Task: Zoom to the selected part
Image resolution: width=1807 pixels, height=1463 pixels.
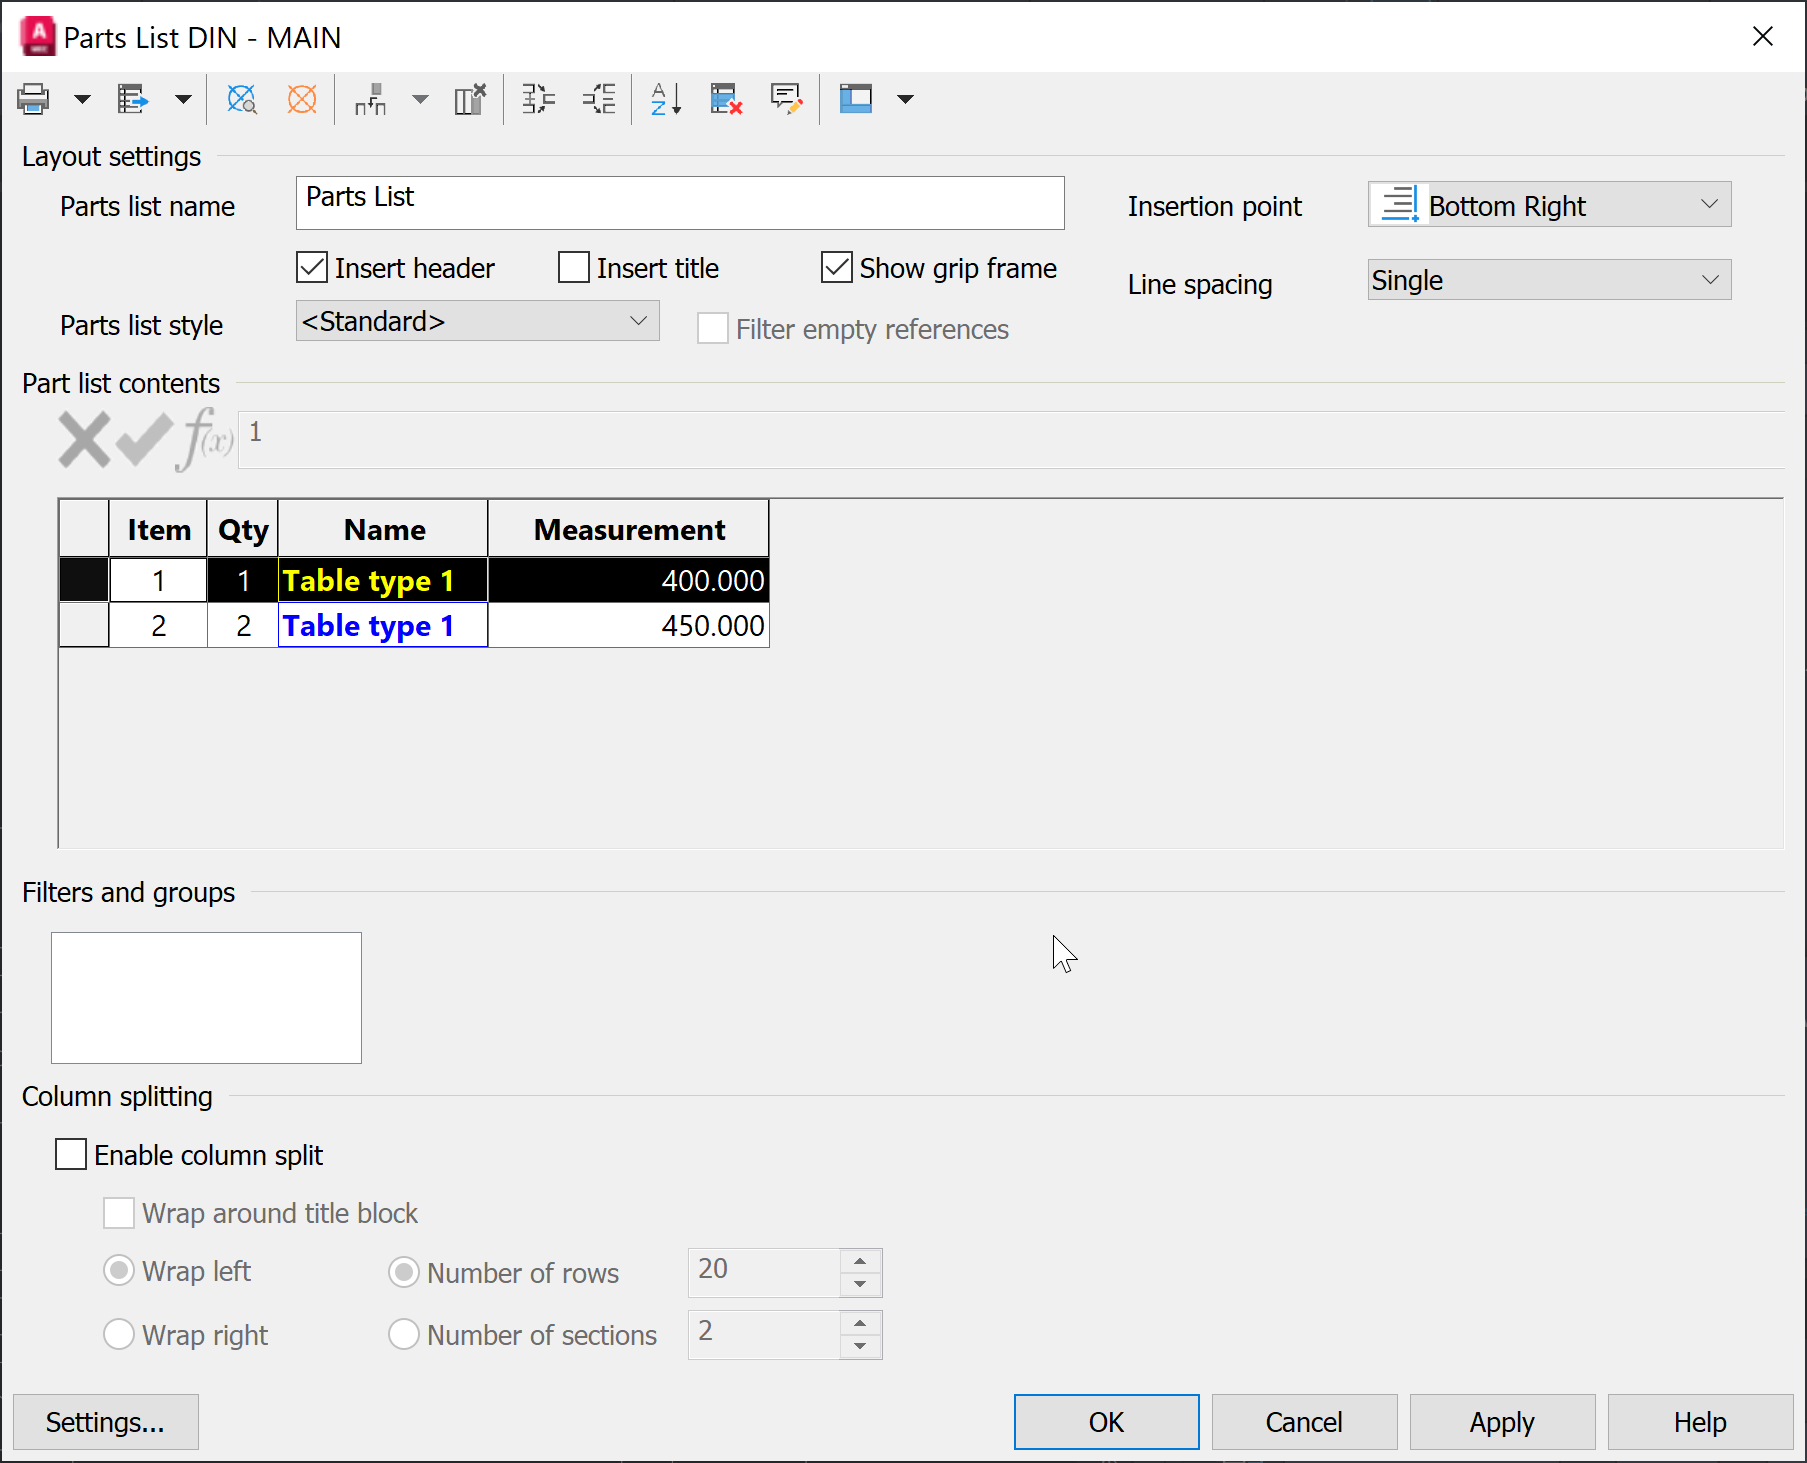Action: [242, 99]
